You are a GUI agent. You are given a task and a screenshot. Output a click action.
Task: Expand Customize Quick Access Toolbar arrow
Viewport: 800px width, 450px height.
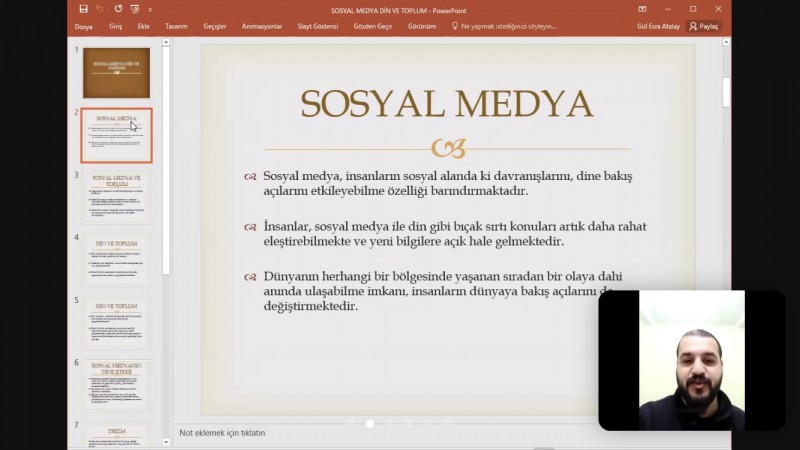click(x=148, y=9)
